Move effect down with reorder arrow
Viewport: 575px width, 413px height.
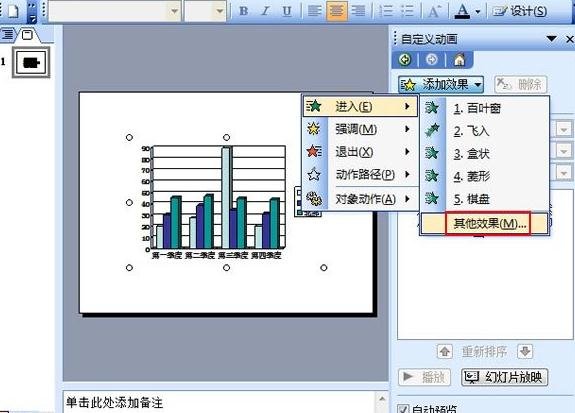click(x=525, y=352)
